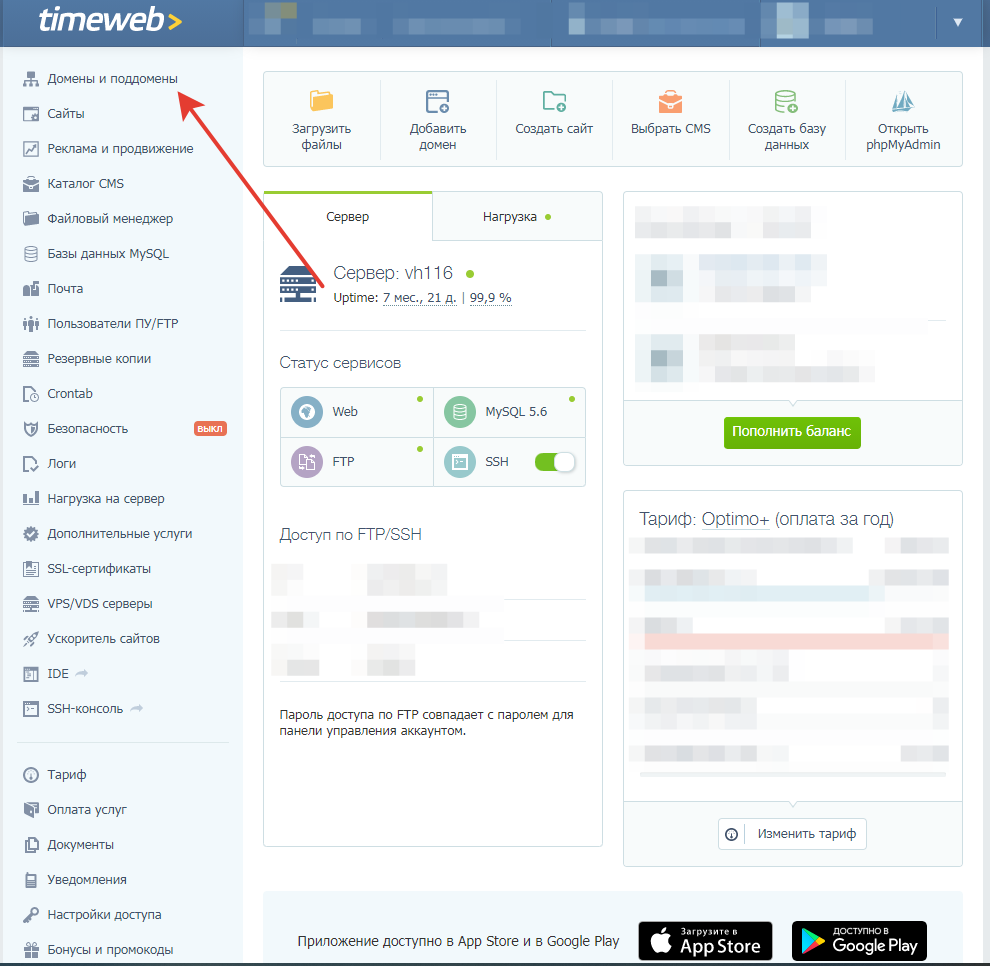The image size is (990, 966).
Task: Click the Доступ по FTP/SSH heading
Action: [x=350, y=535]
